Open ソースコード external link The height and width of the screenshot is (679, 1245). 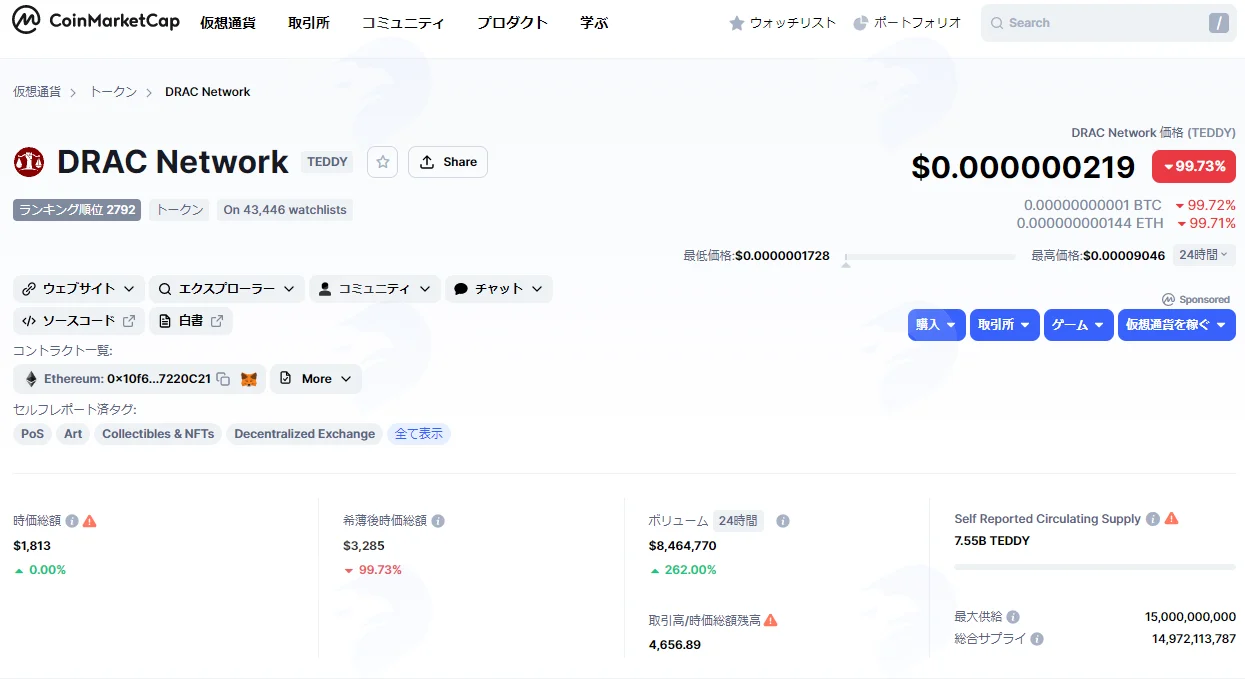click(x=79, y=321)
